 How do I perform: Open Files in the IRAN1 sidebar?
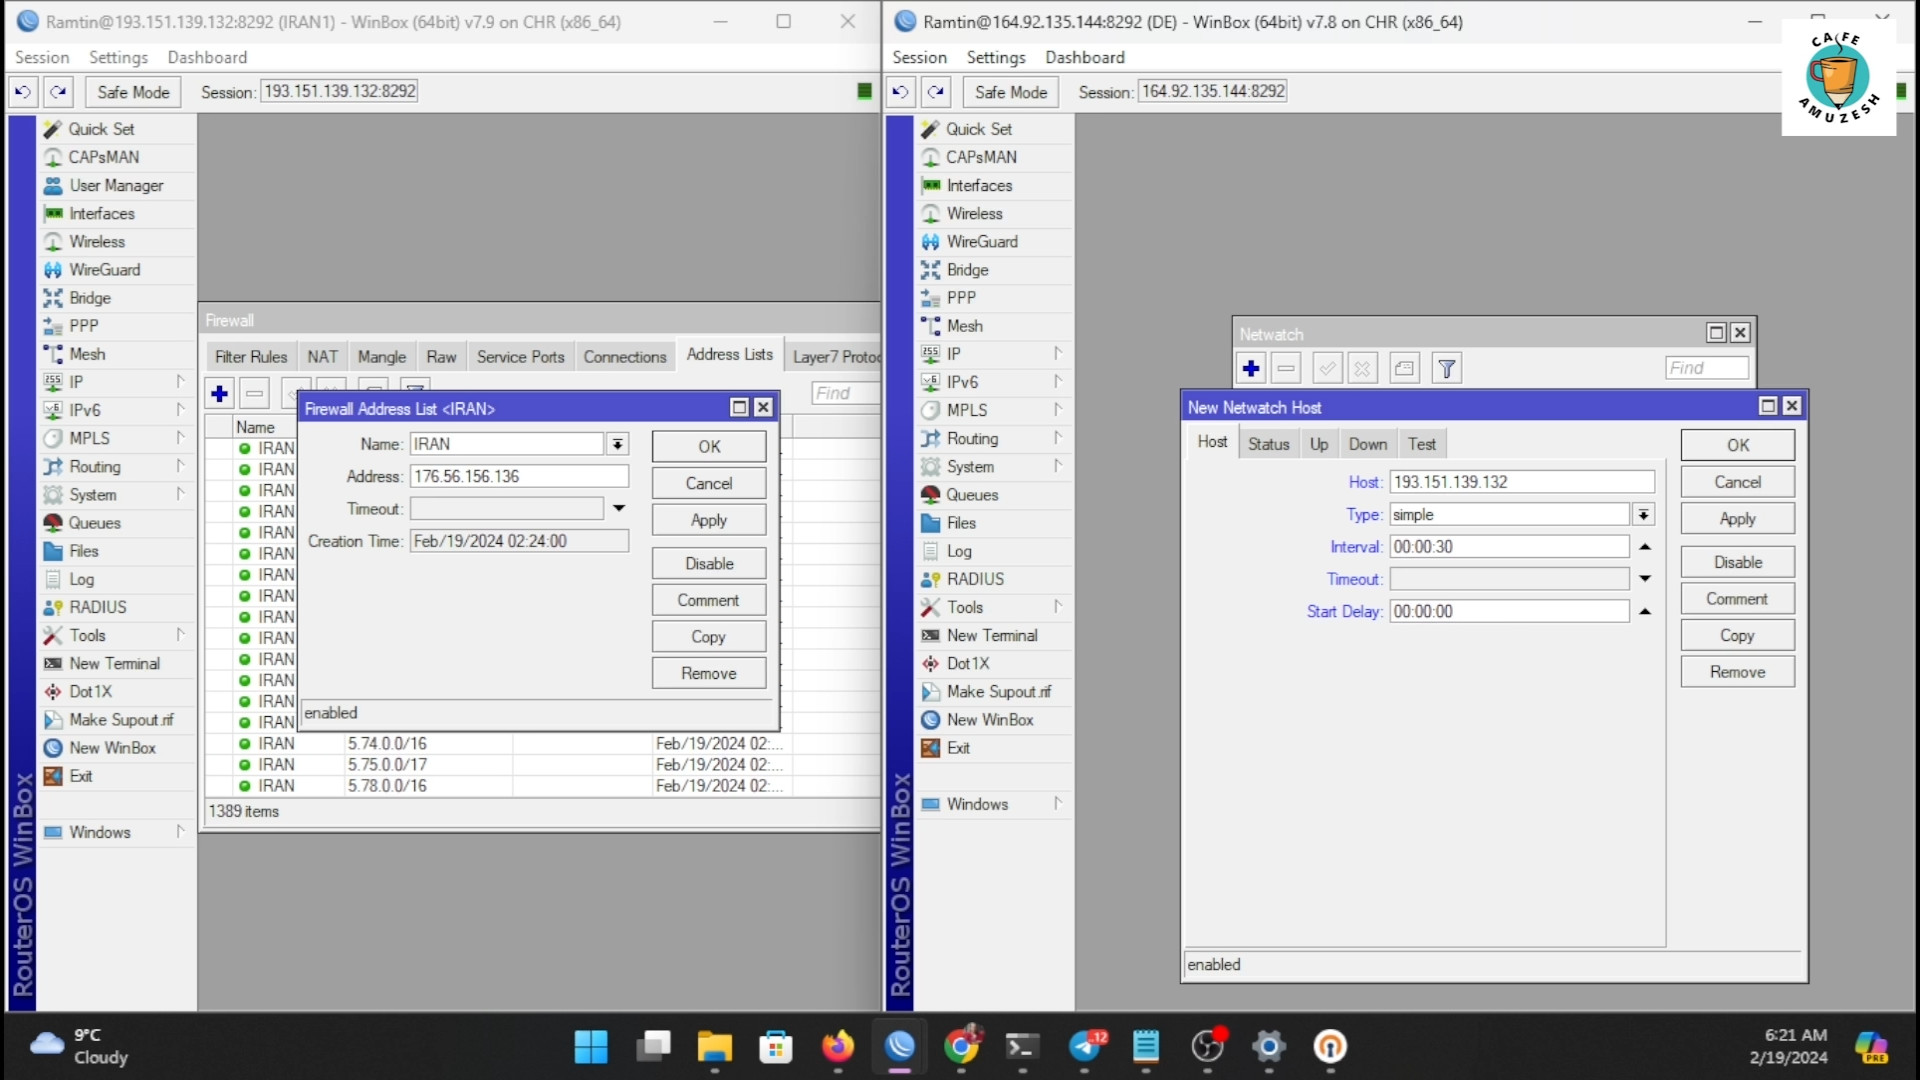tap(84, 552)
